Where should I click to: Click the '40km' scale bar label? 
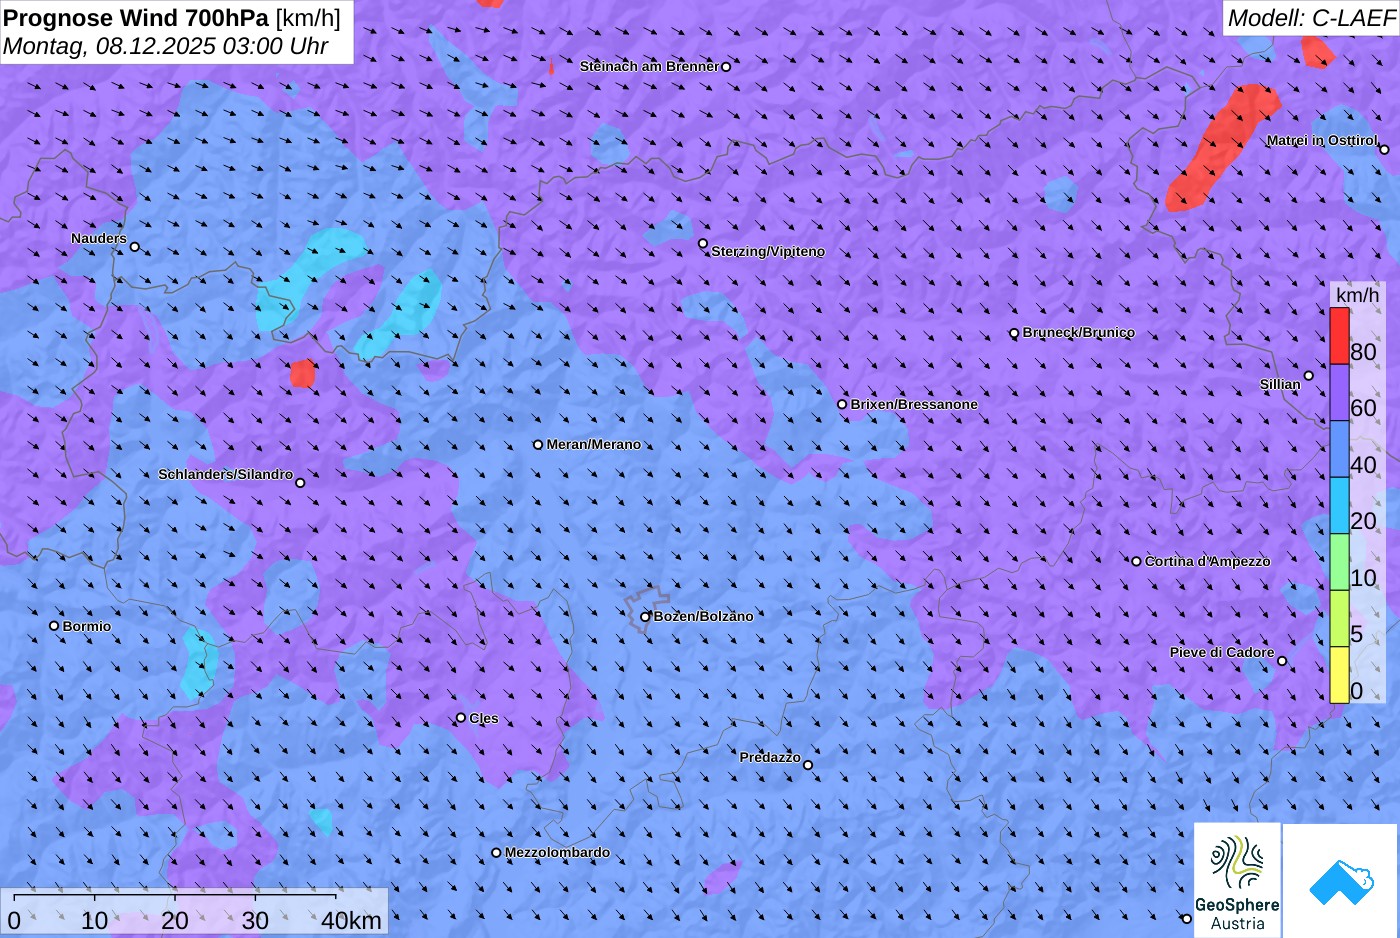tap(351, 920)
